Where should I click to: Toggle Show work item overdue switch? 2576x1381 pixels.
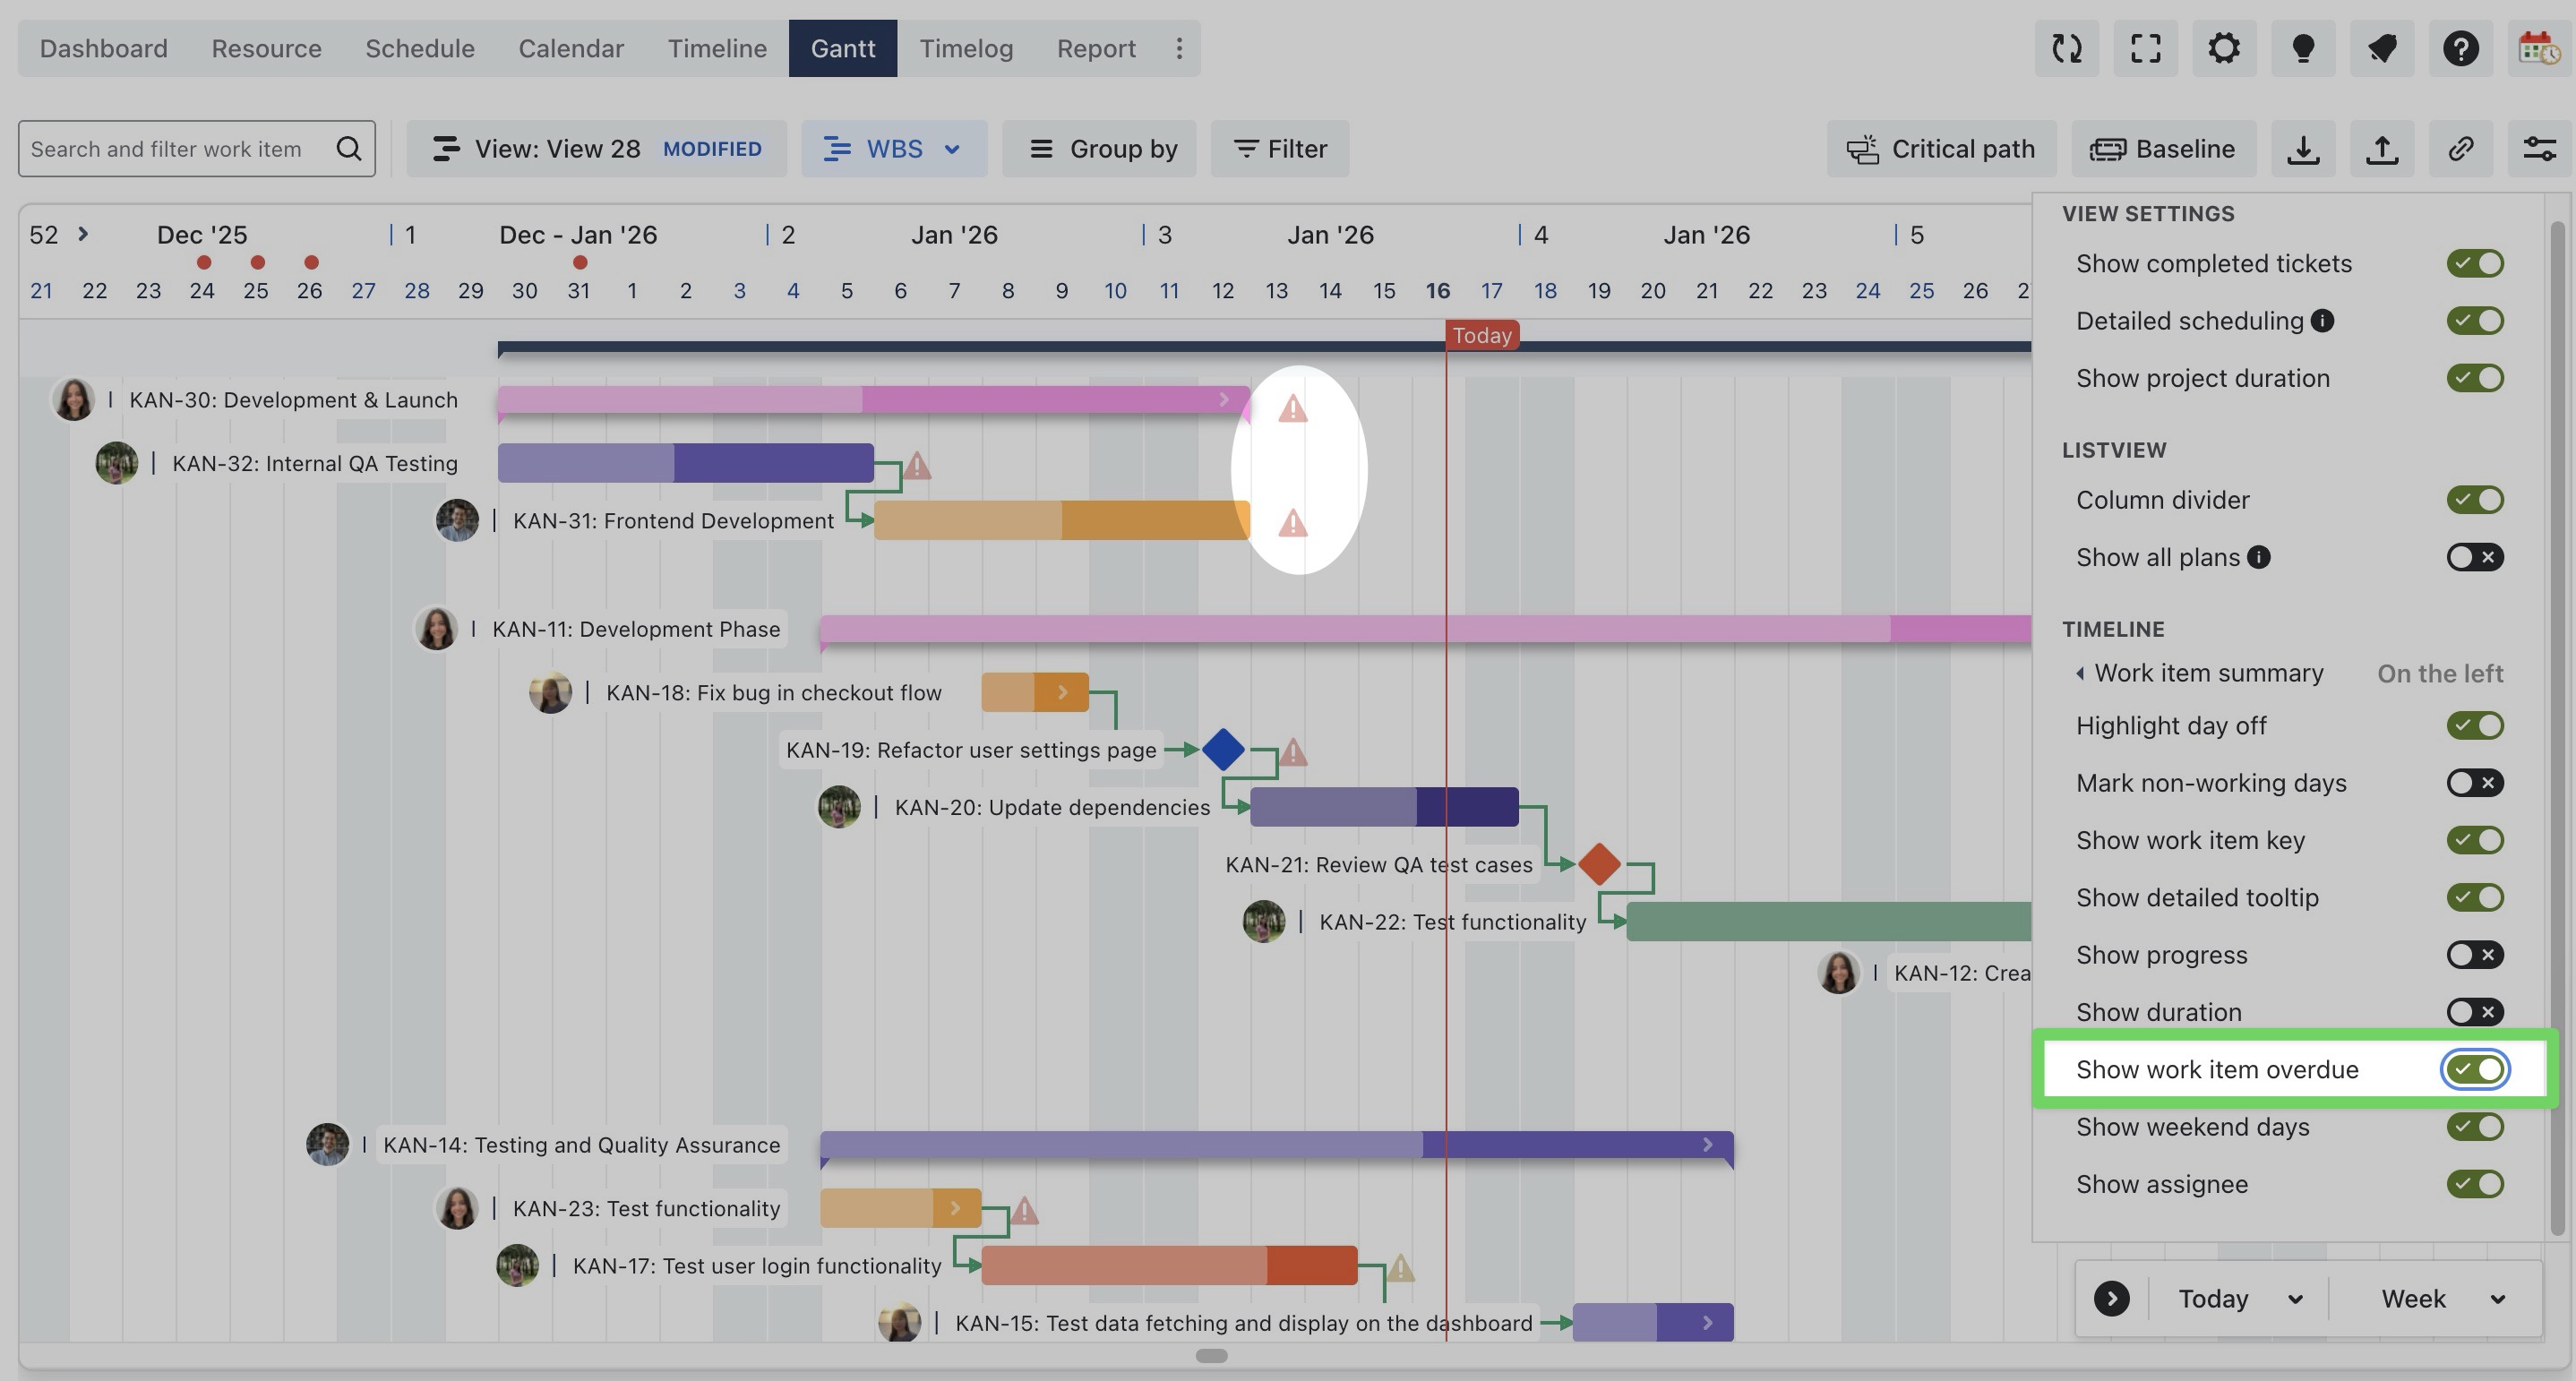(x=2475, y=1069)
